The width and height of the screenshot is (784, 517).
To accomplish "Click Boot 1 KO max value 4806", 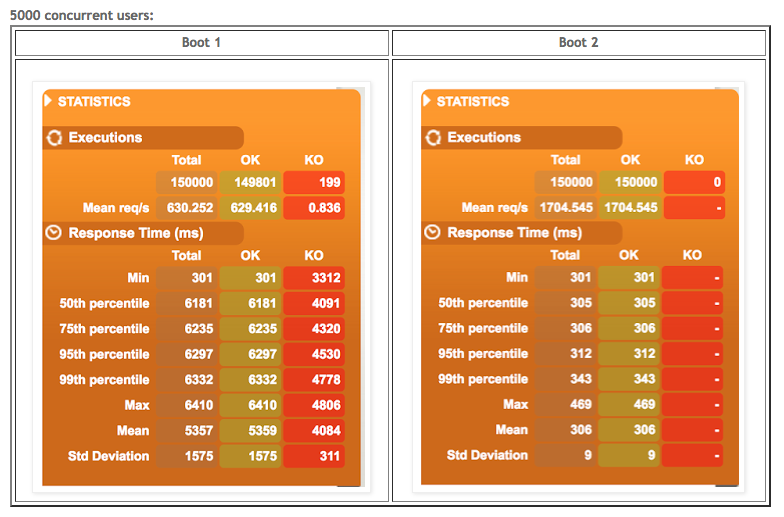I will tap(314, 405).
